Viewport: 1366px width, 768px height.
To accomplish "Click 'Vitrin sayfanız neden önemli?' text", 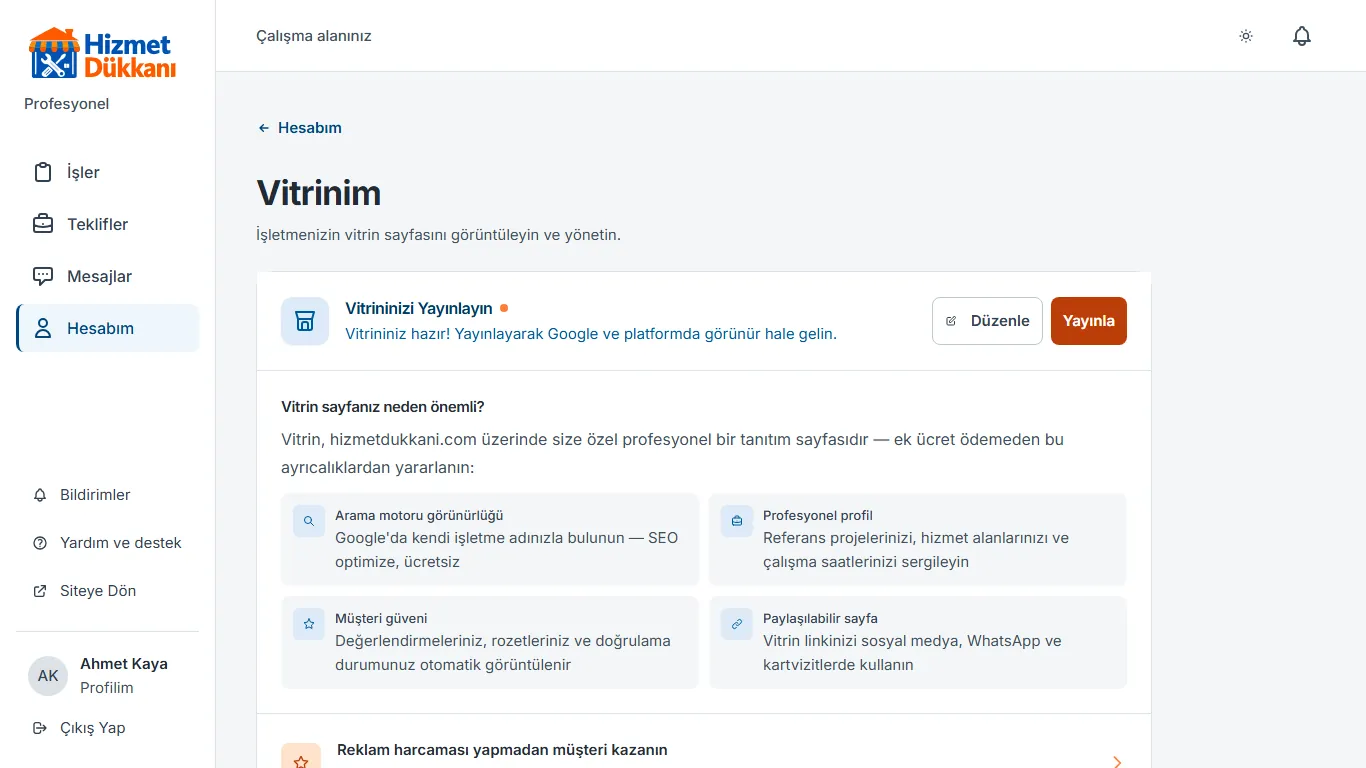I will point(383,407).
